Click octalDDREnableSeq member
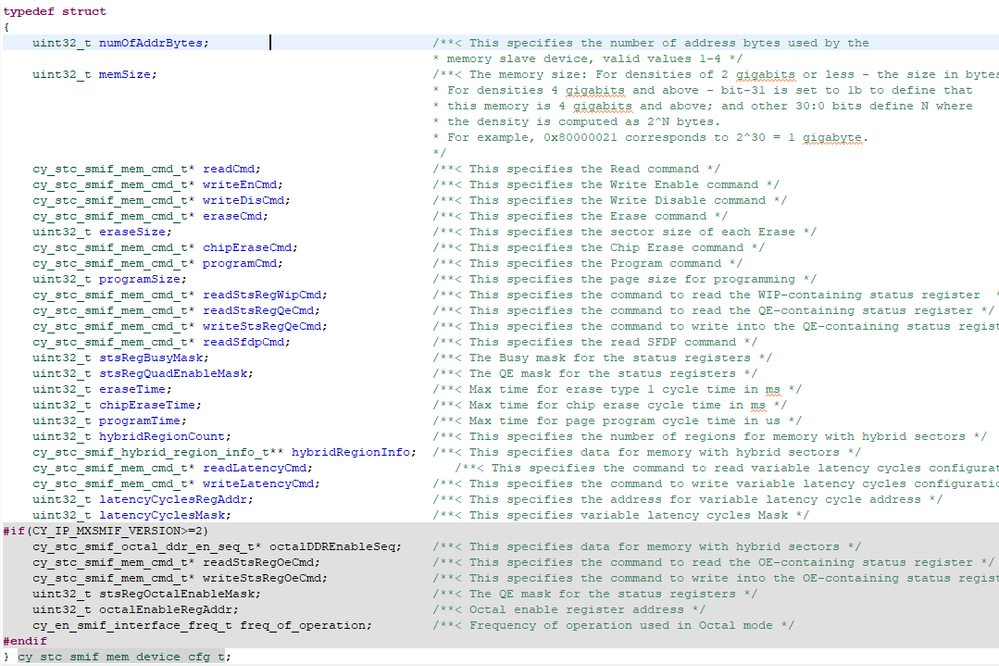The width and height of the screenshot is (999, 666). pos(332,547)
